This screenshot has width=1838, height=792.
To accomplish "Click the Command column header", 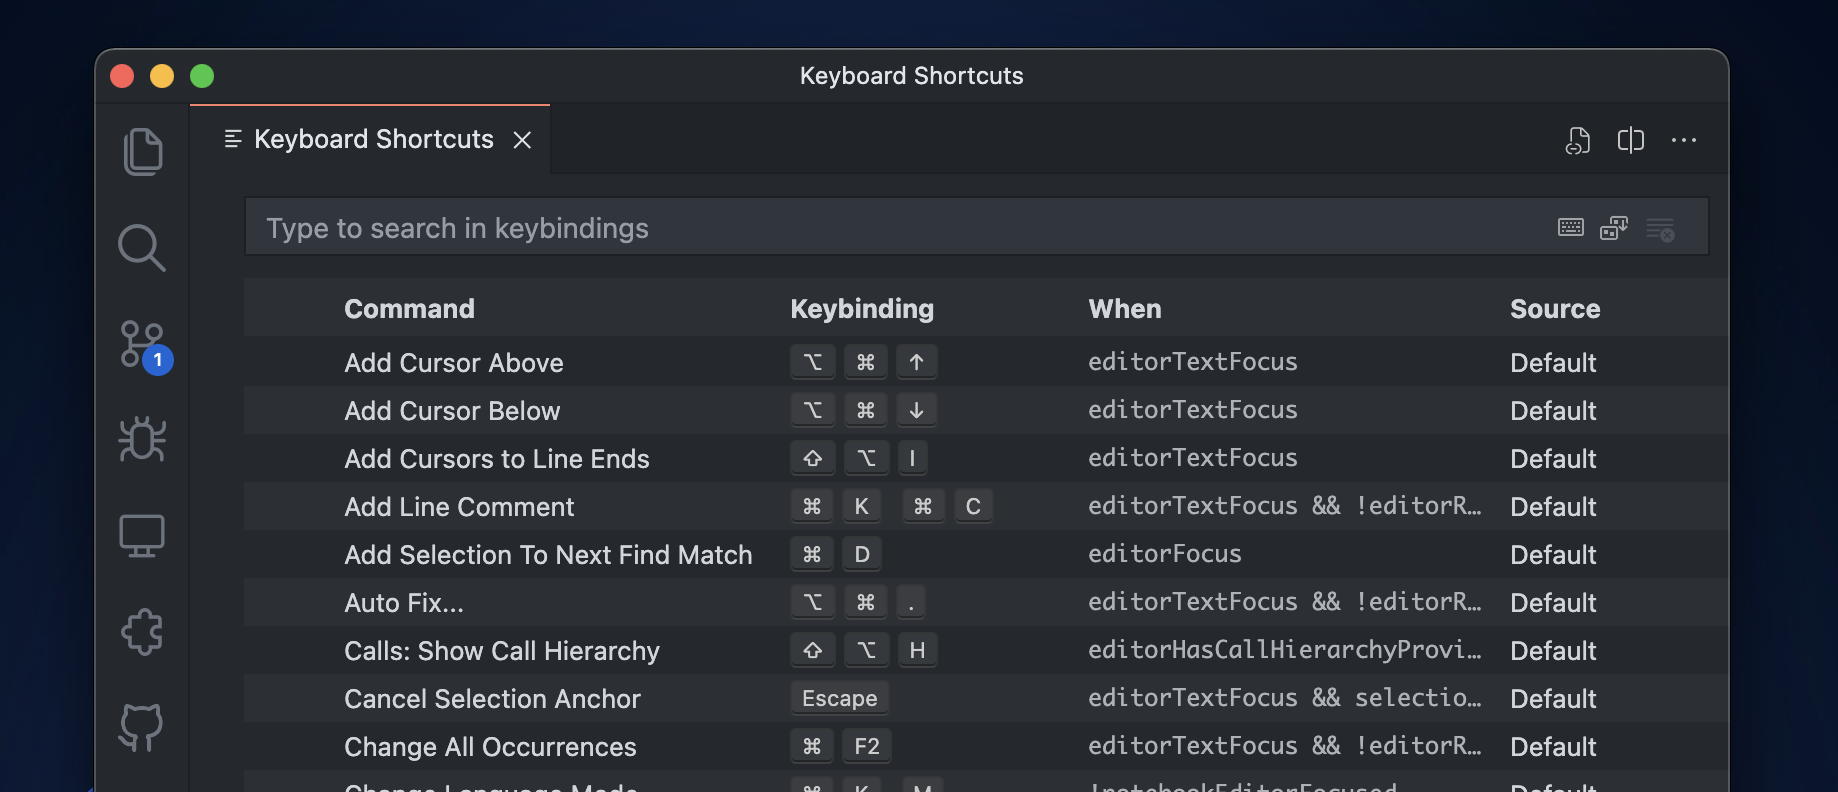I will 409,309.
